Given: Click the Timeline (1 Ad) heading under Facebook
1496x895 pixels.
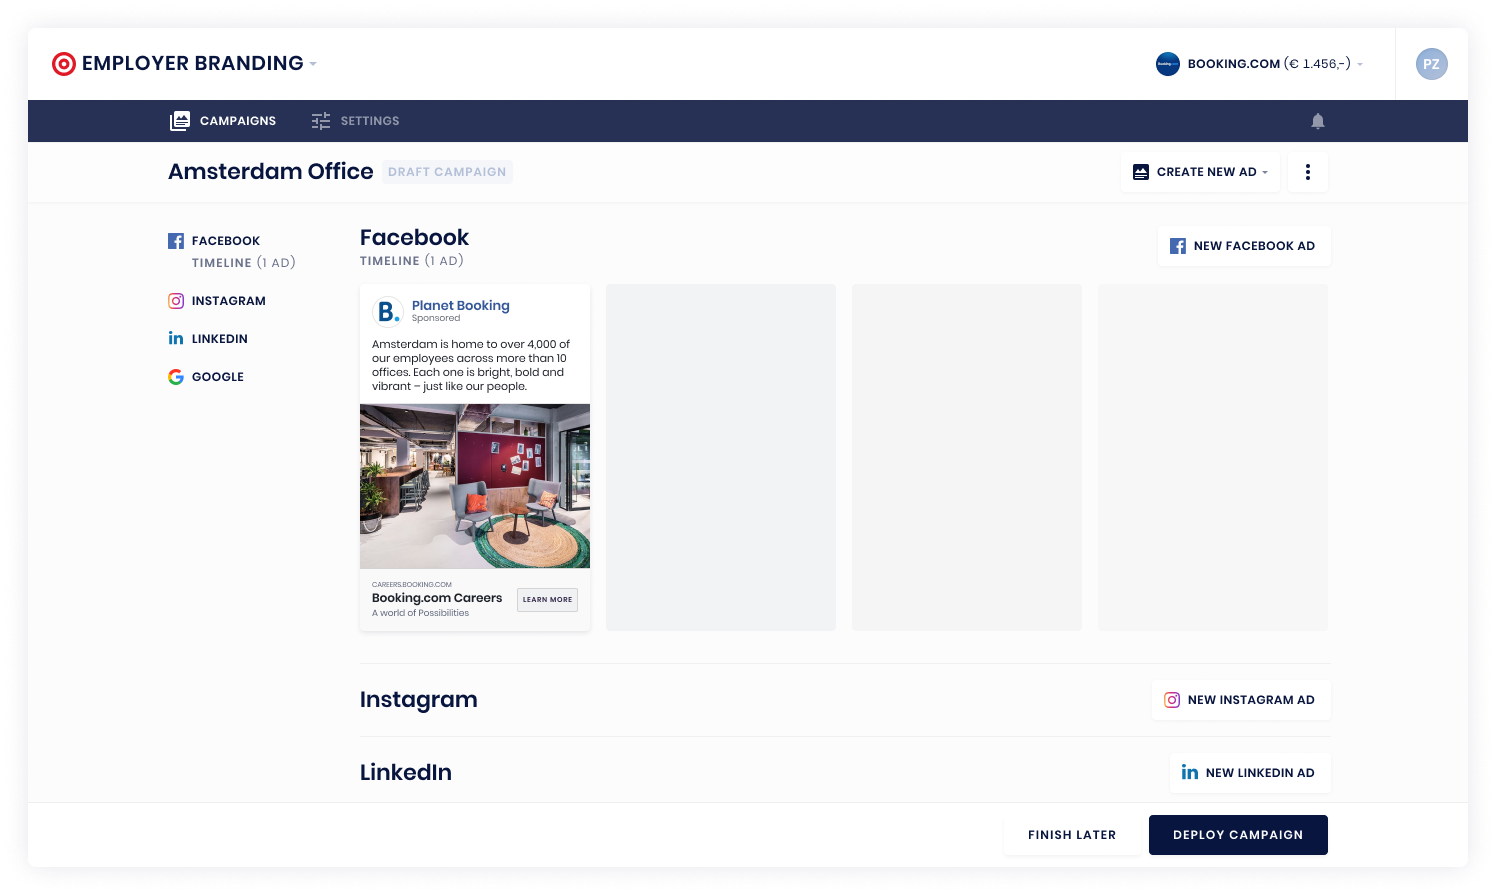Looking at the screenshot, I should tap(412, 261).
